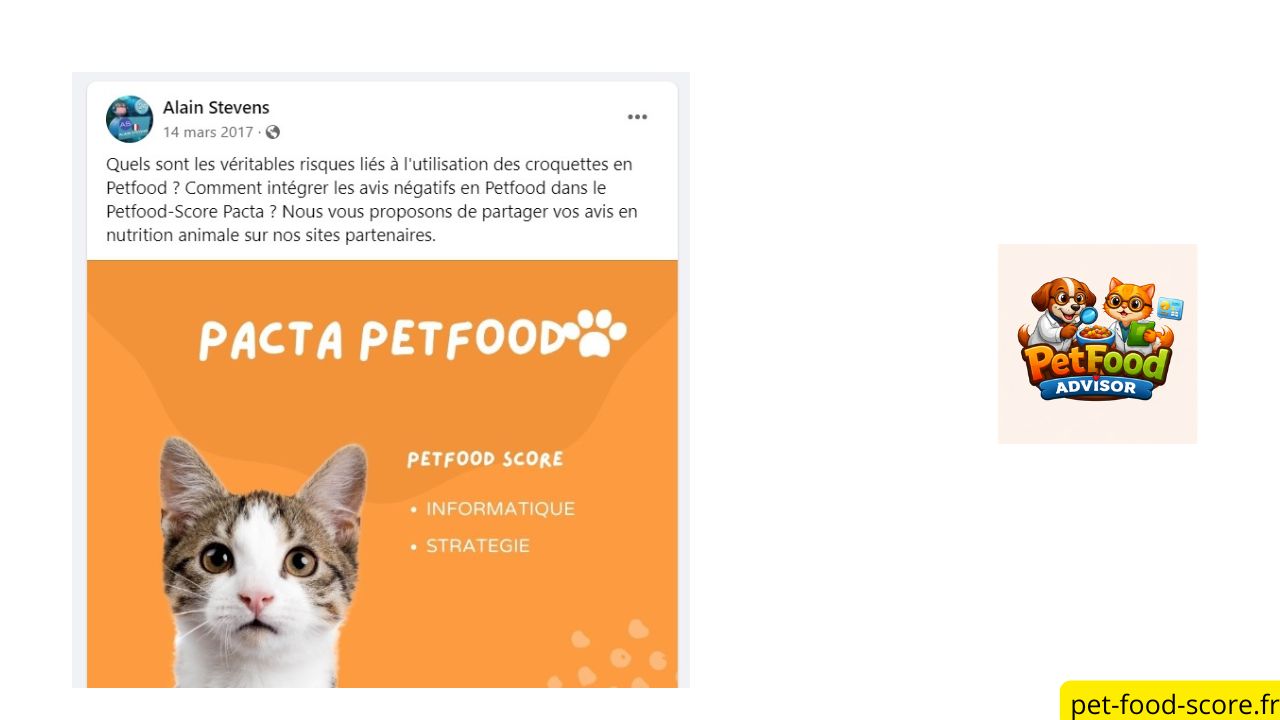Open the post options ellipsis menu
The height and width of the screenshot is (720, 1280).
pos(637,117)
